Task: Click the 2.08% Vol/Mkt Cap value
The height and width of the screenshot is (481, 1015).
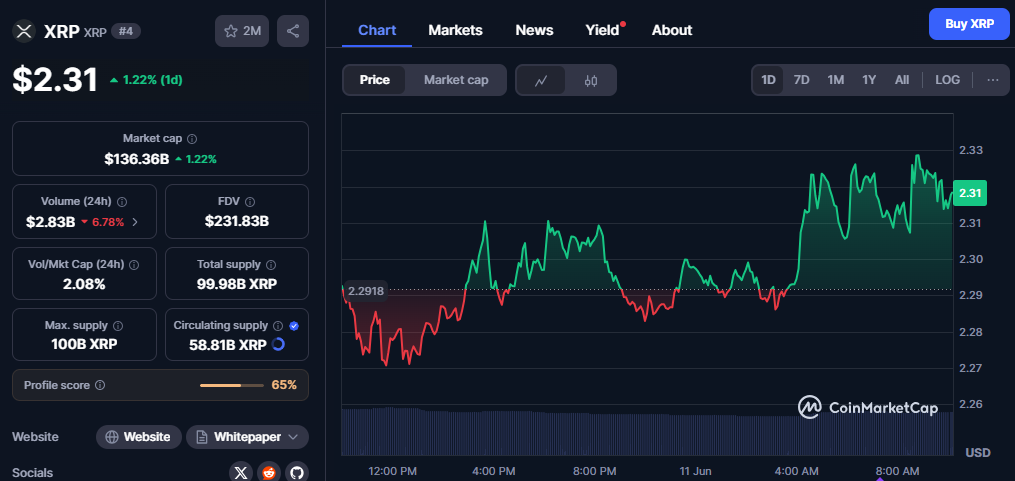Action: click(84, 284)
